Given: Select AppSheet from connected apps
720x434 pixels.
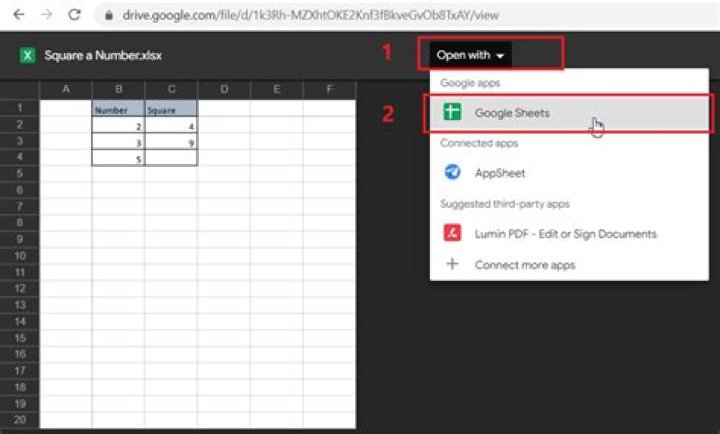Looking at the screenshot, I should coord(569,173).
